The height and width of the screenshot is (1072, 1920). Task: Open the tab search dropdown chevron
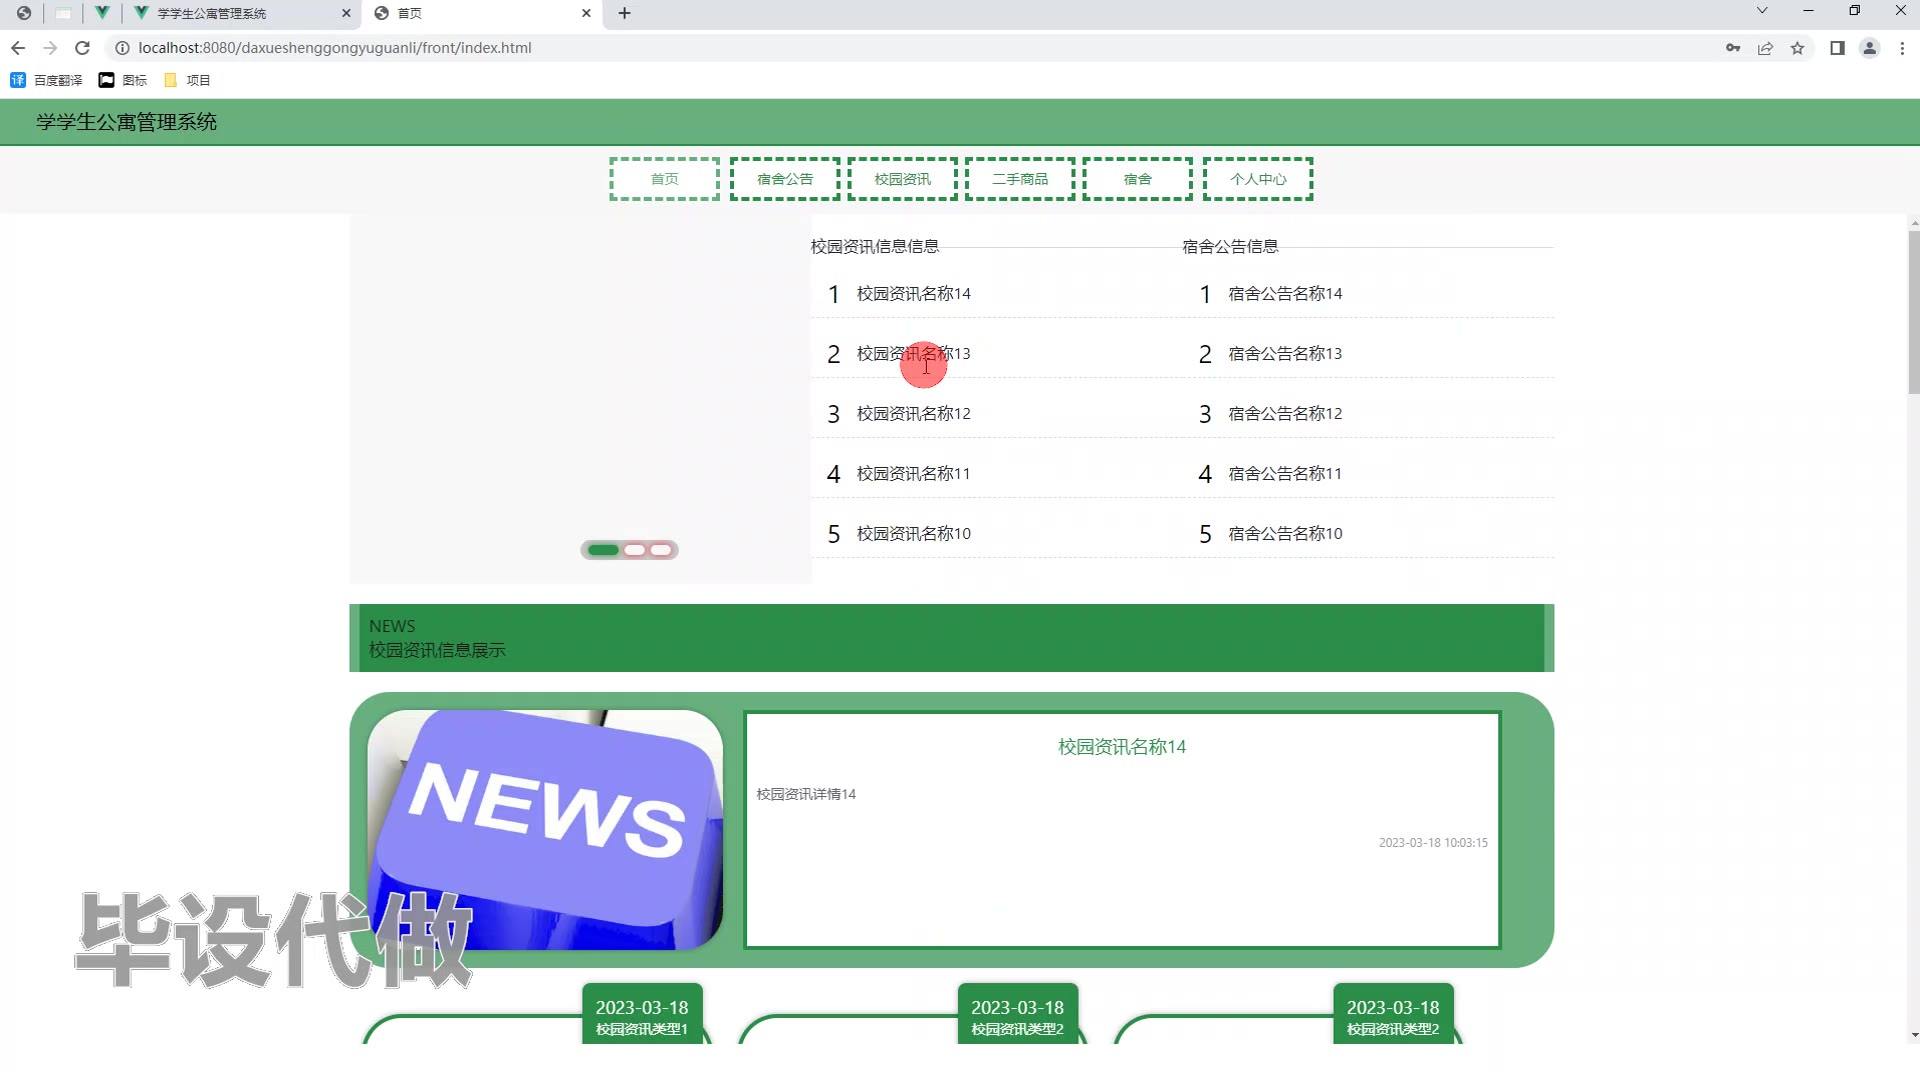(x=1762, y=10)
